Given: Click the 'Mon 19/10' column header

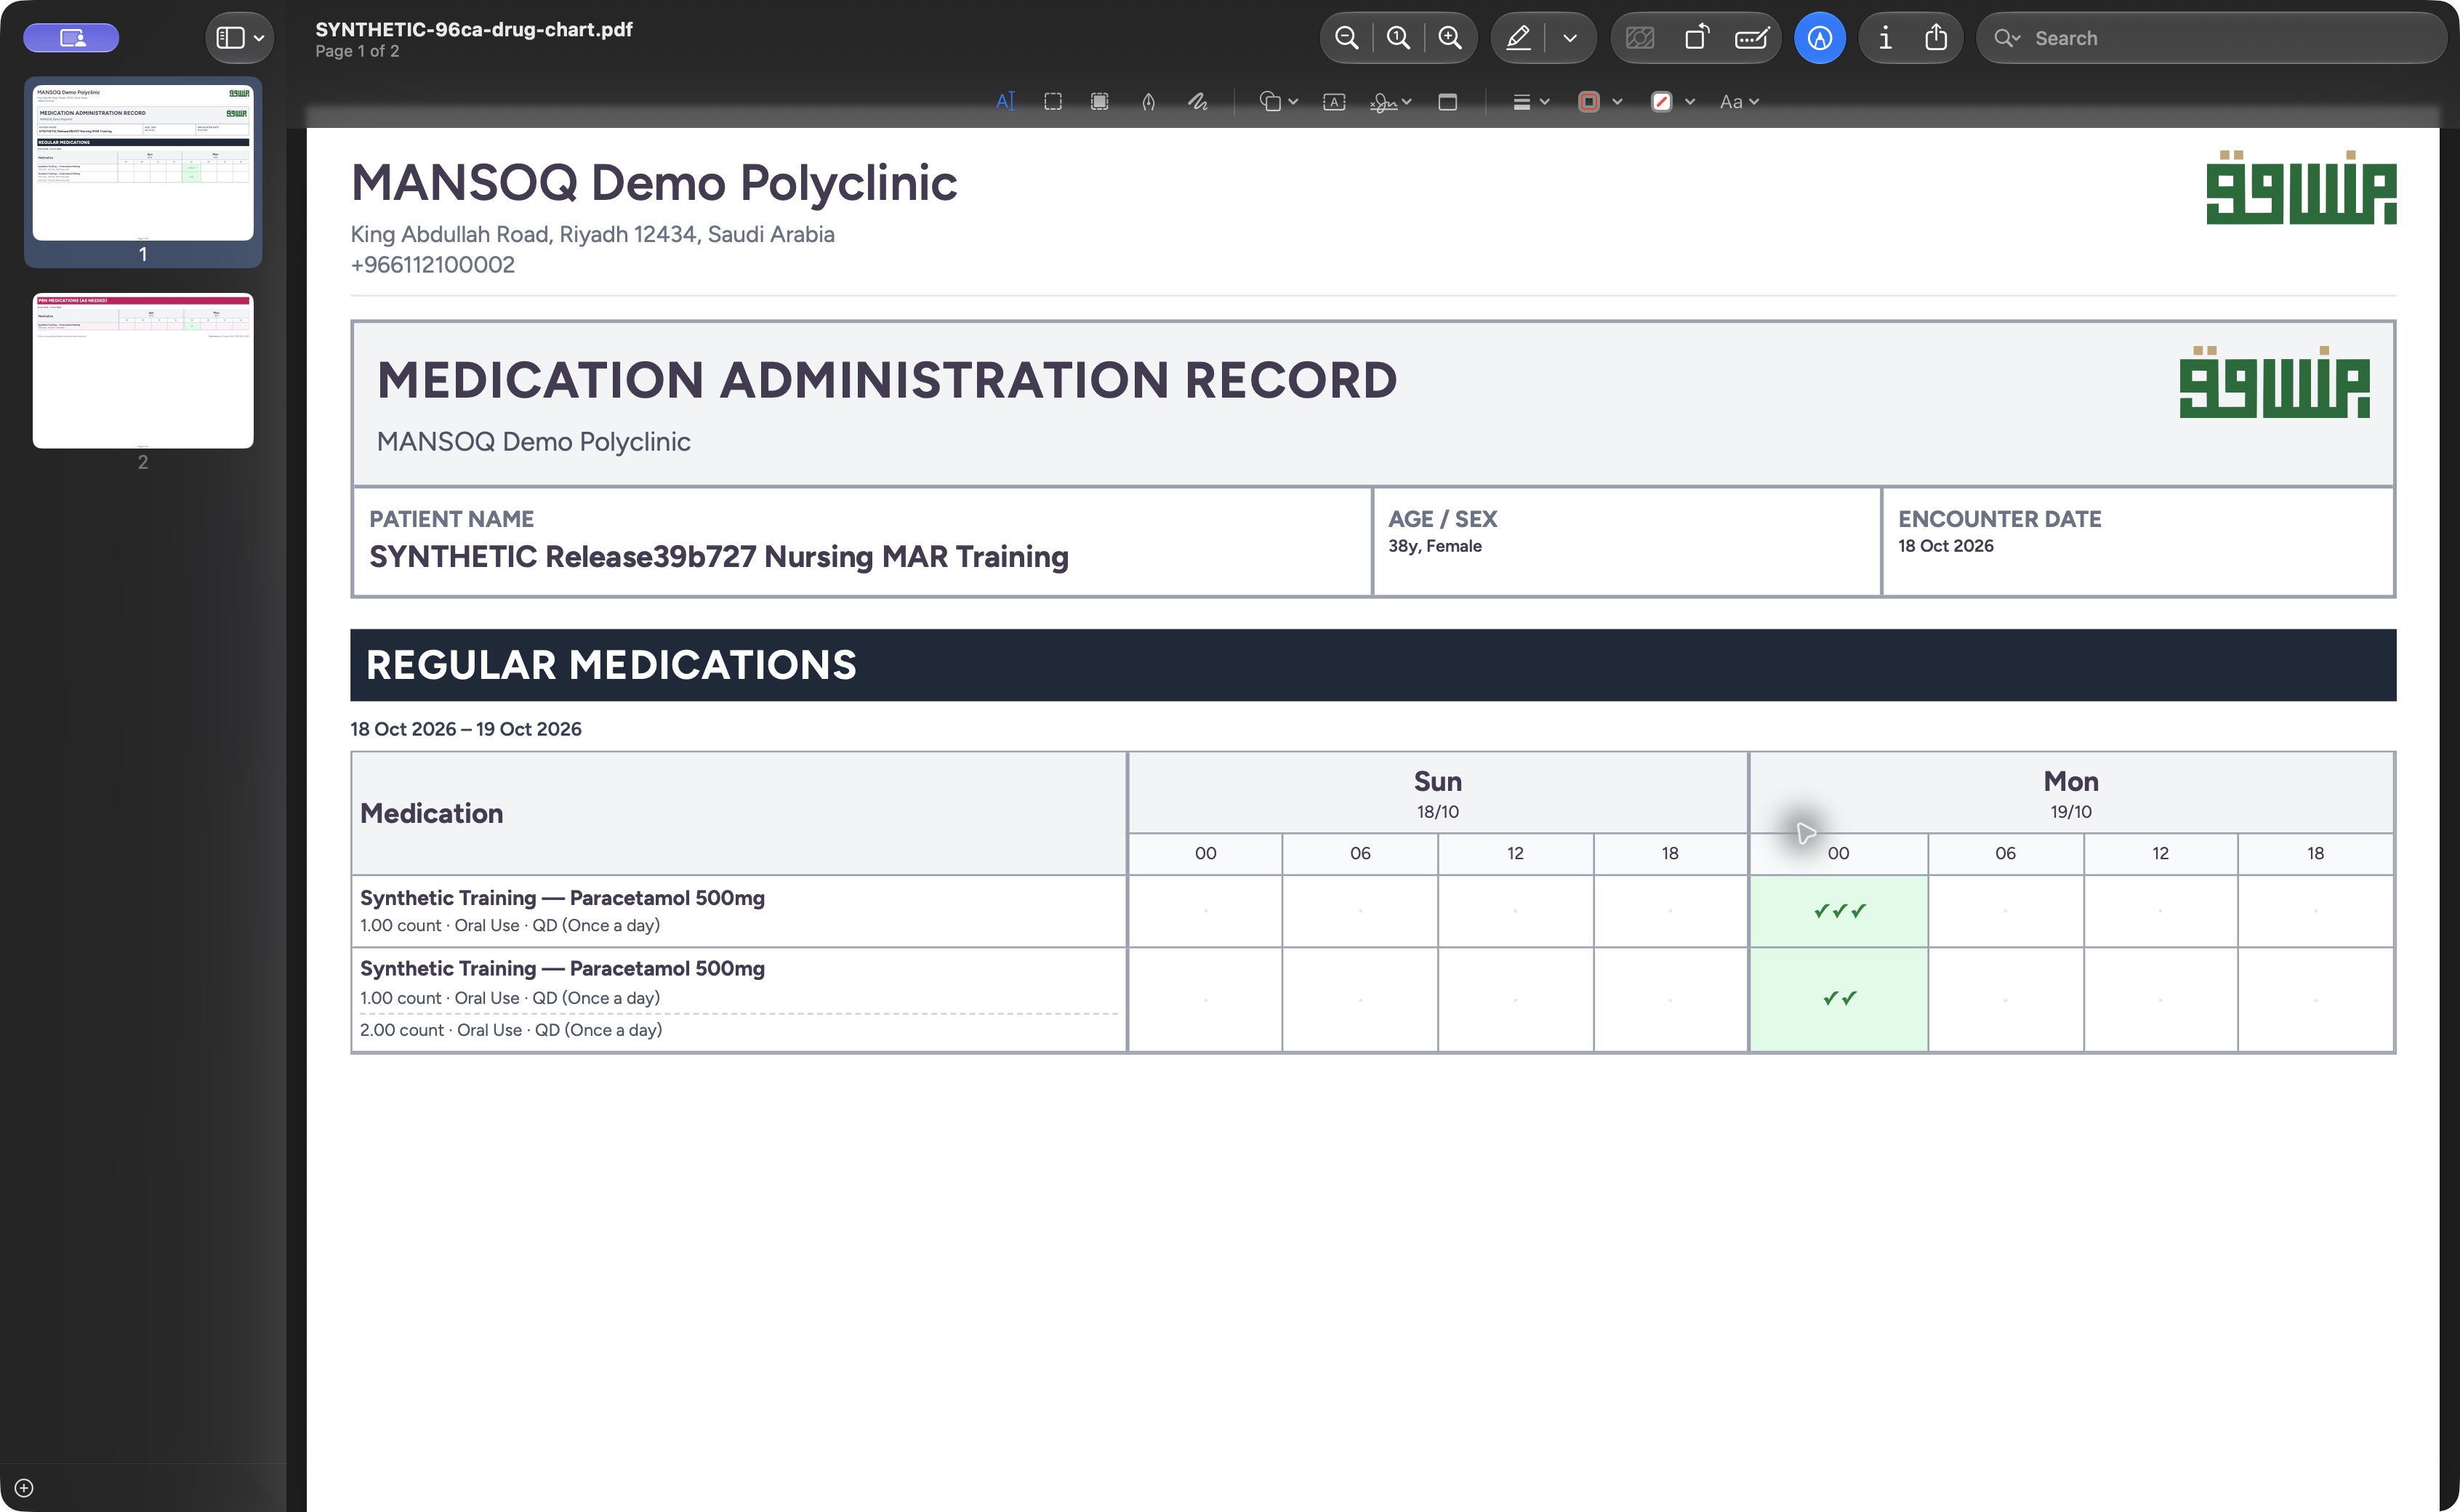Looking at the screenshot, I should tap(2070, 793).
